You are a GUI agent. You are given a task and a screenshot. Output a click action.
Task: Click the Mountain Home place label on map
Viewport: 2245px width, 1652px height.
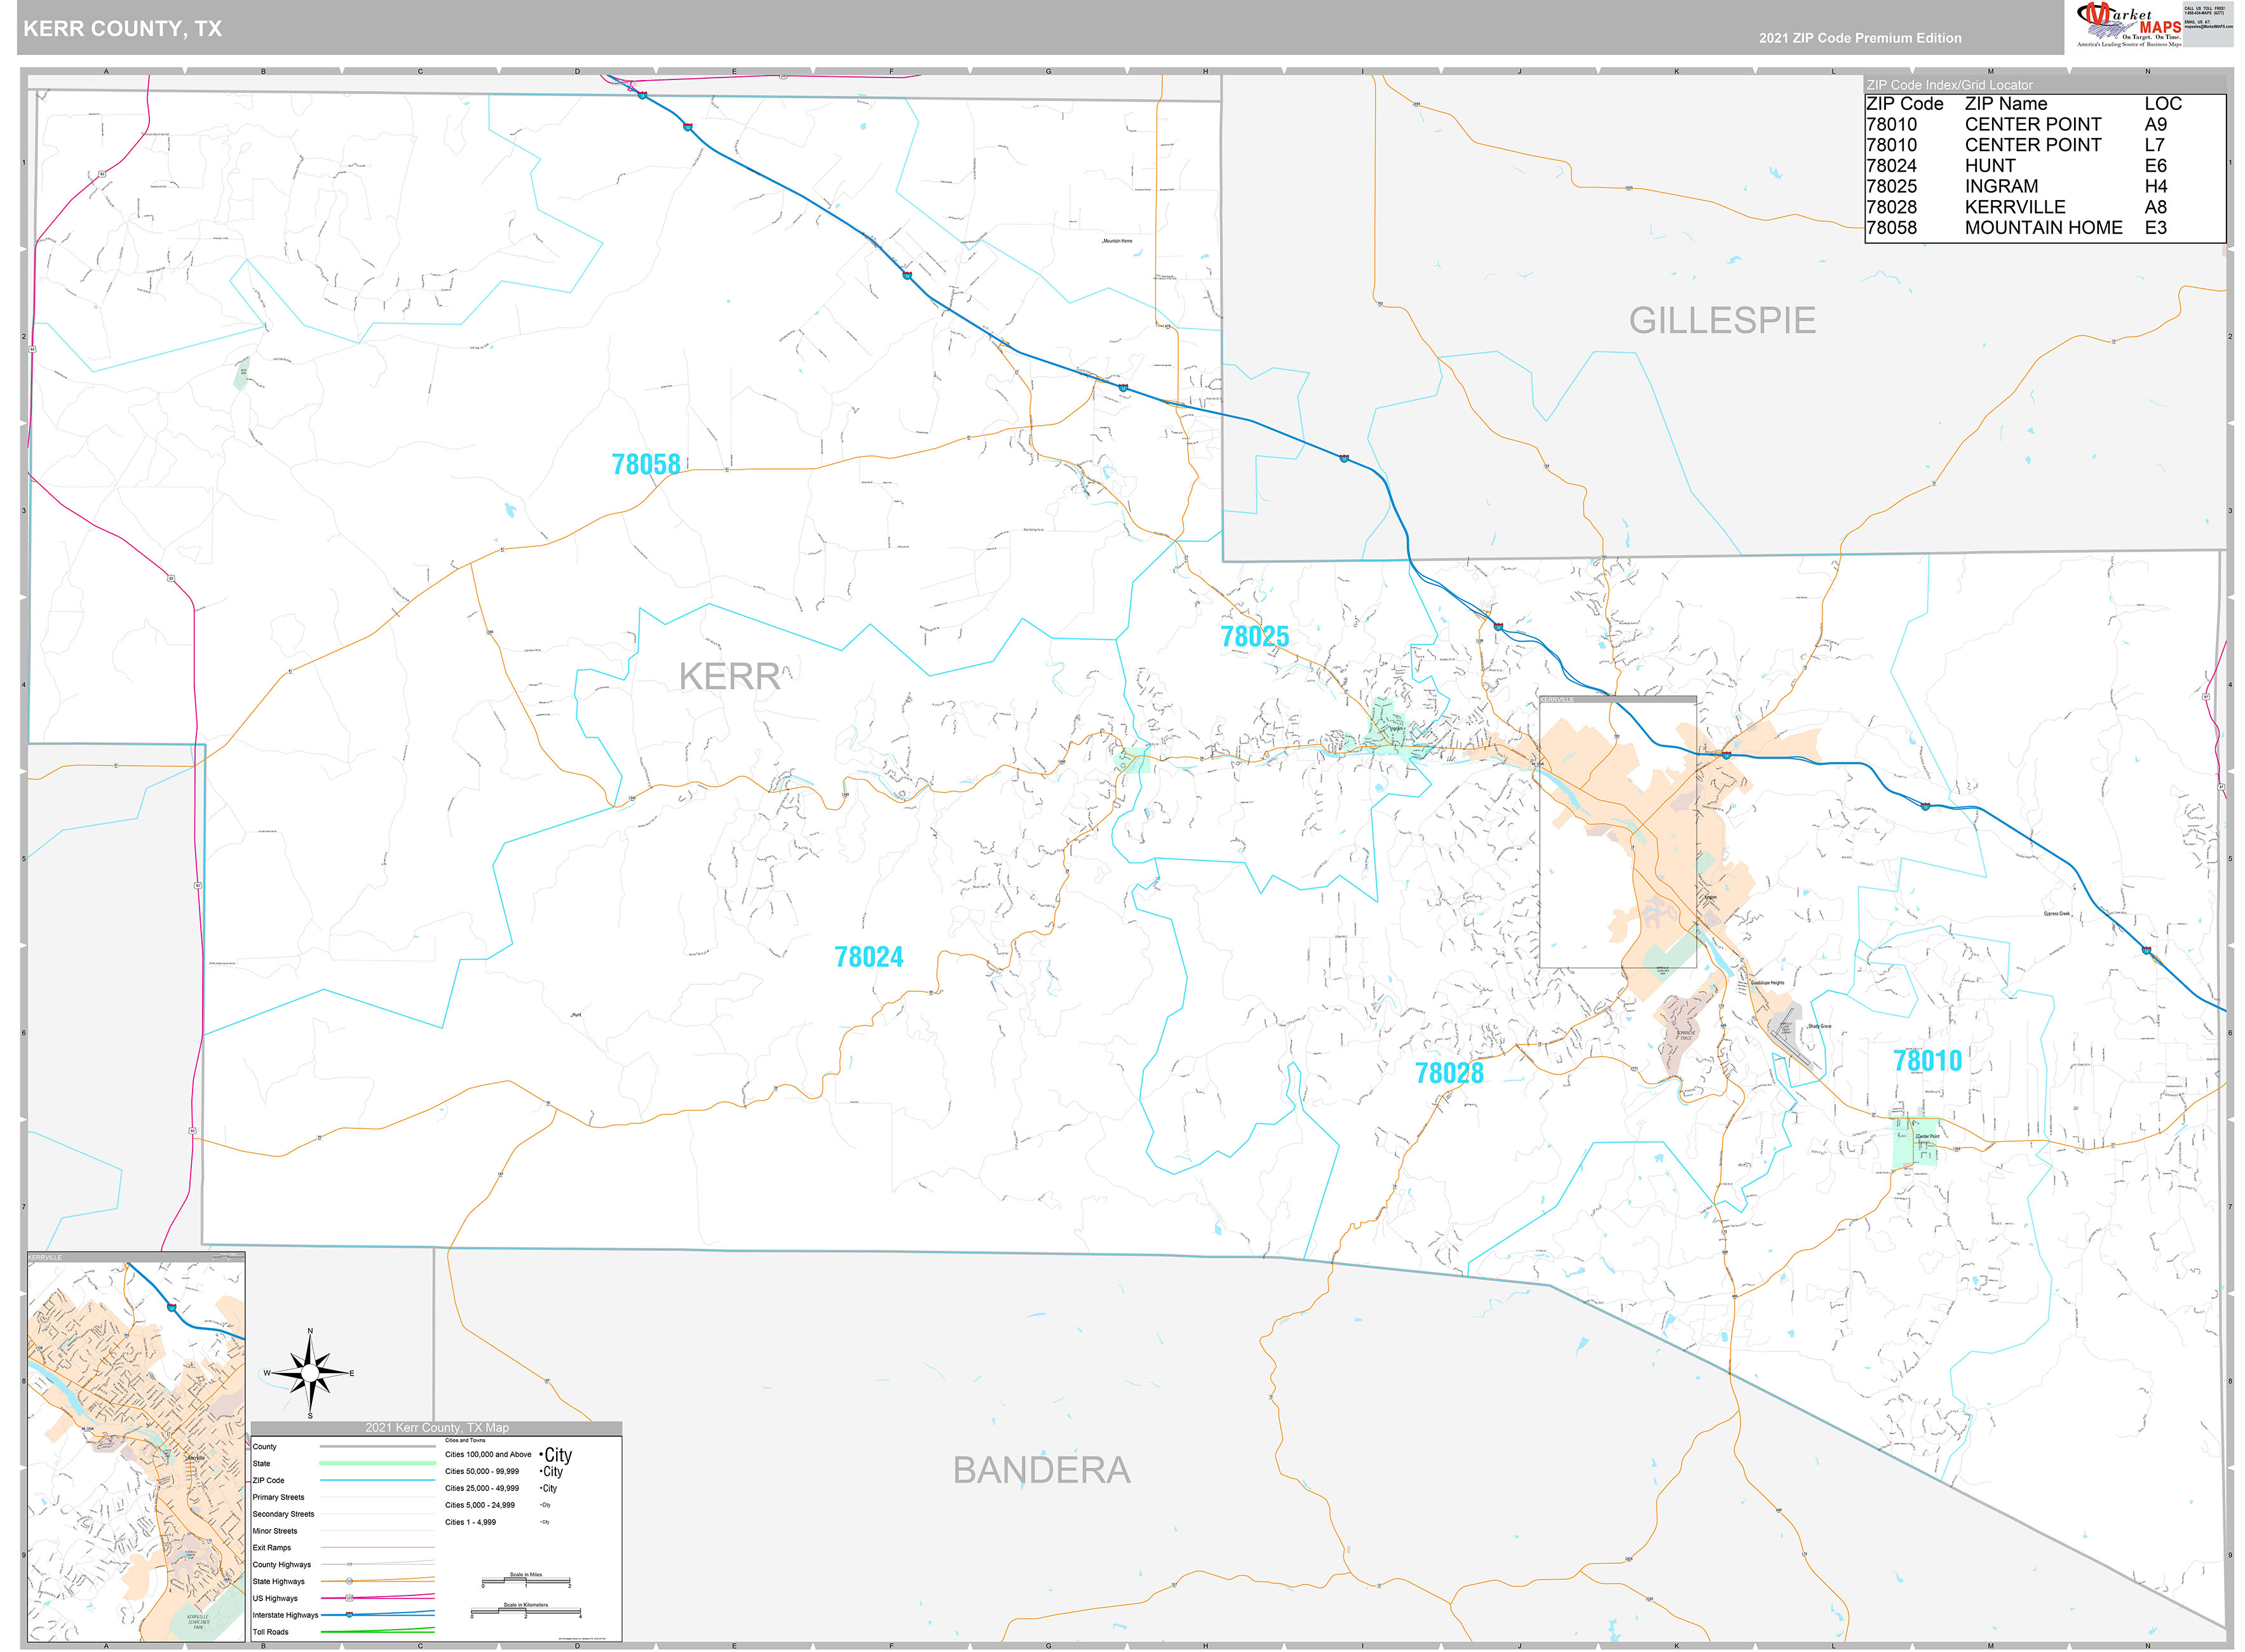[1117, 241]
